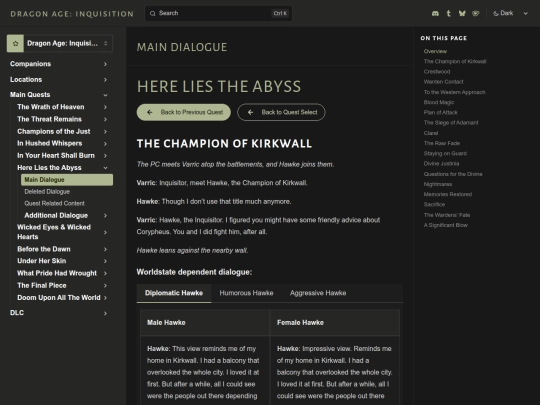This screenshot has width=540, height=405.
Task: Jump to The Siege of Adamant link
Action: pos(451,123)
